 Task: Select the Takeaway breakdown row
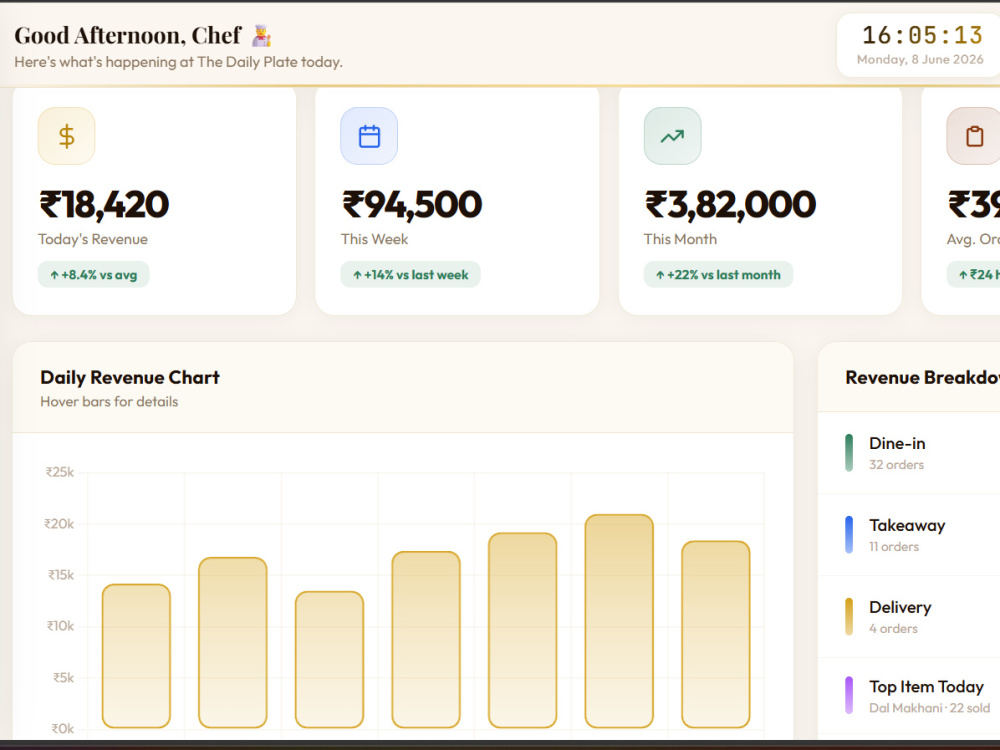tap(909, 534)
